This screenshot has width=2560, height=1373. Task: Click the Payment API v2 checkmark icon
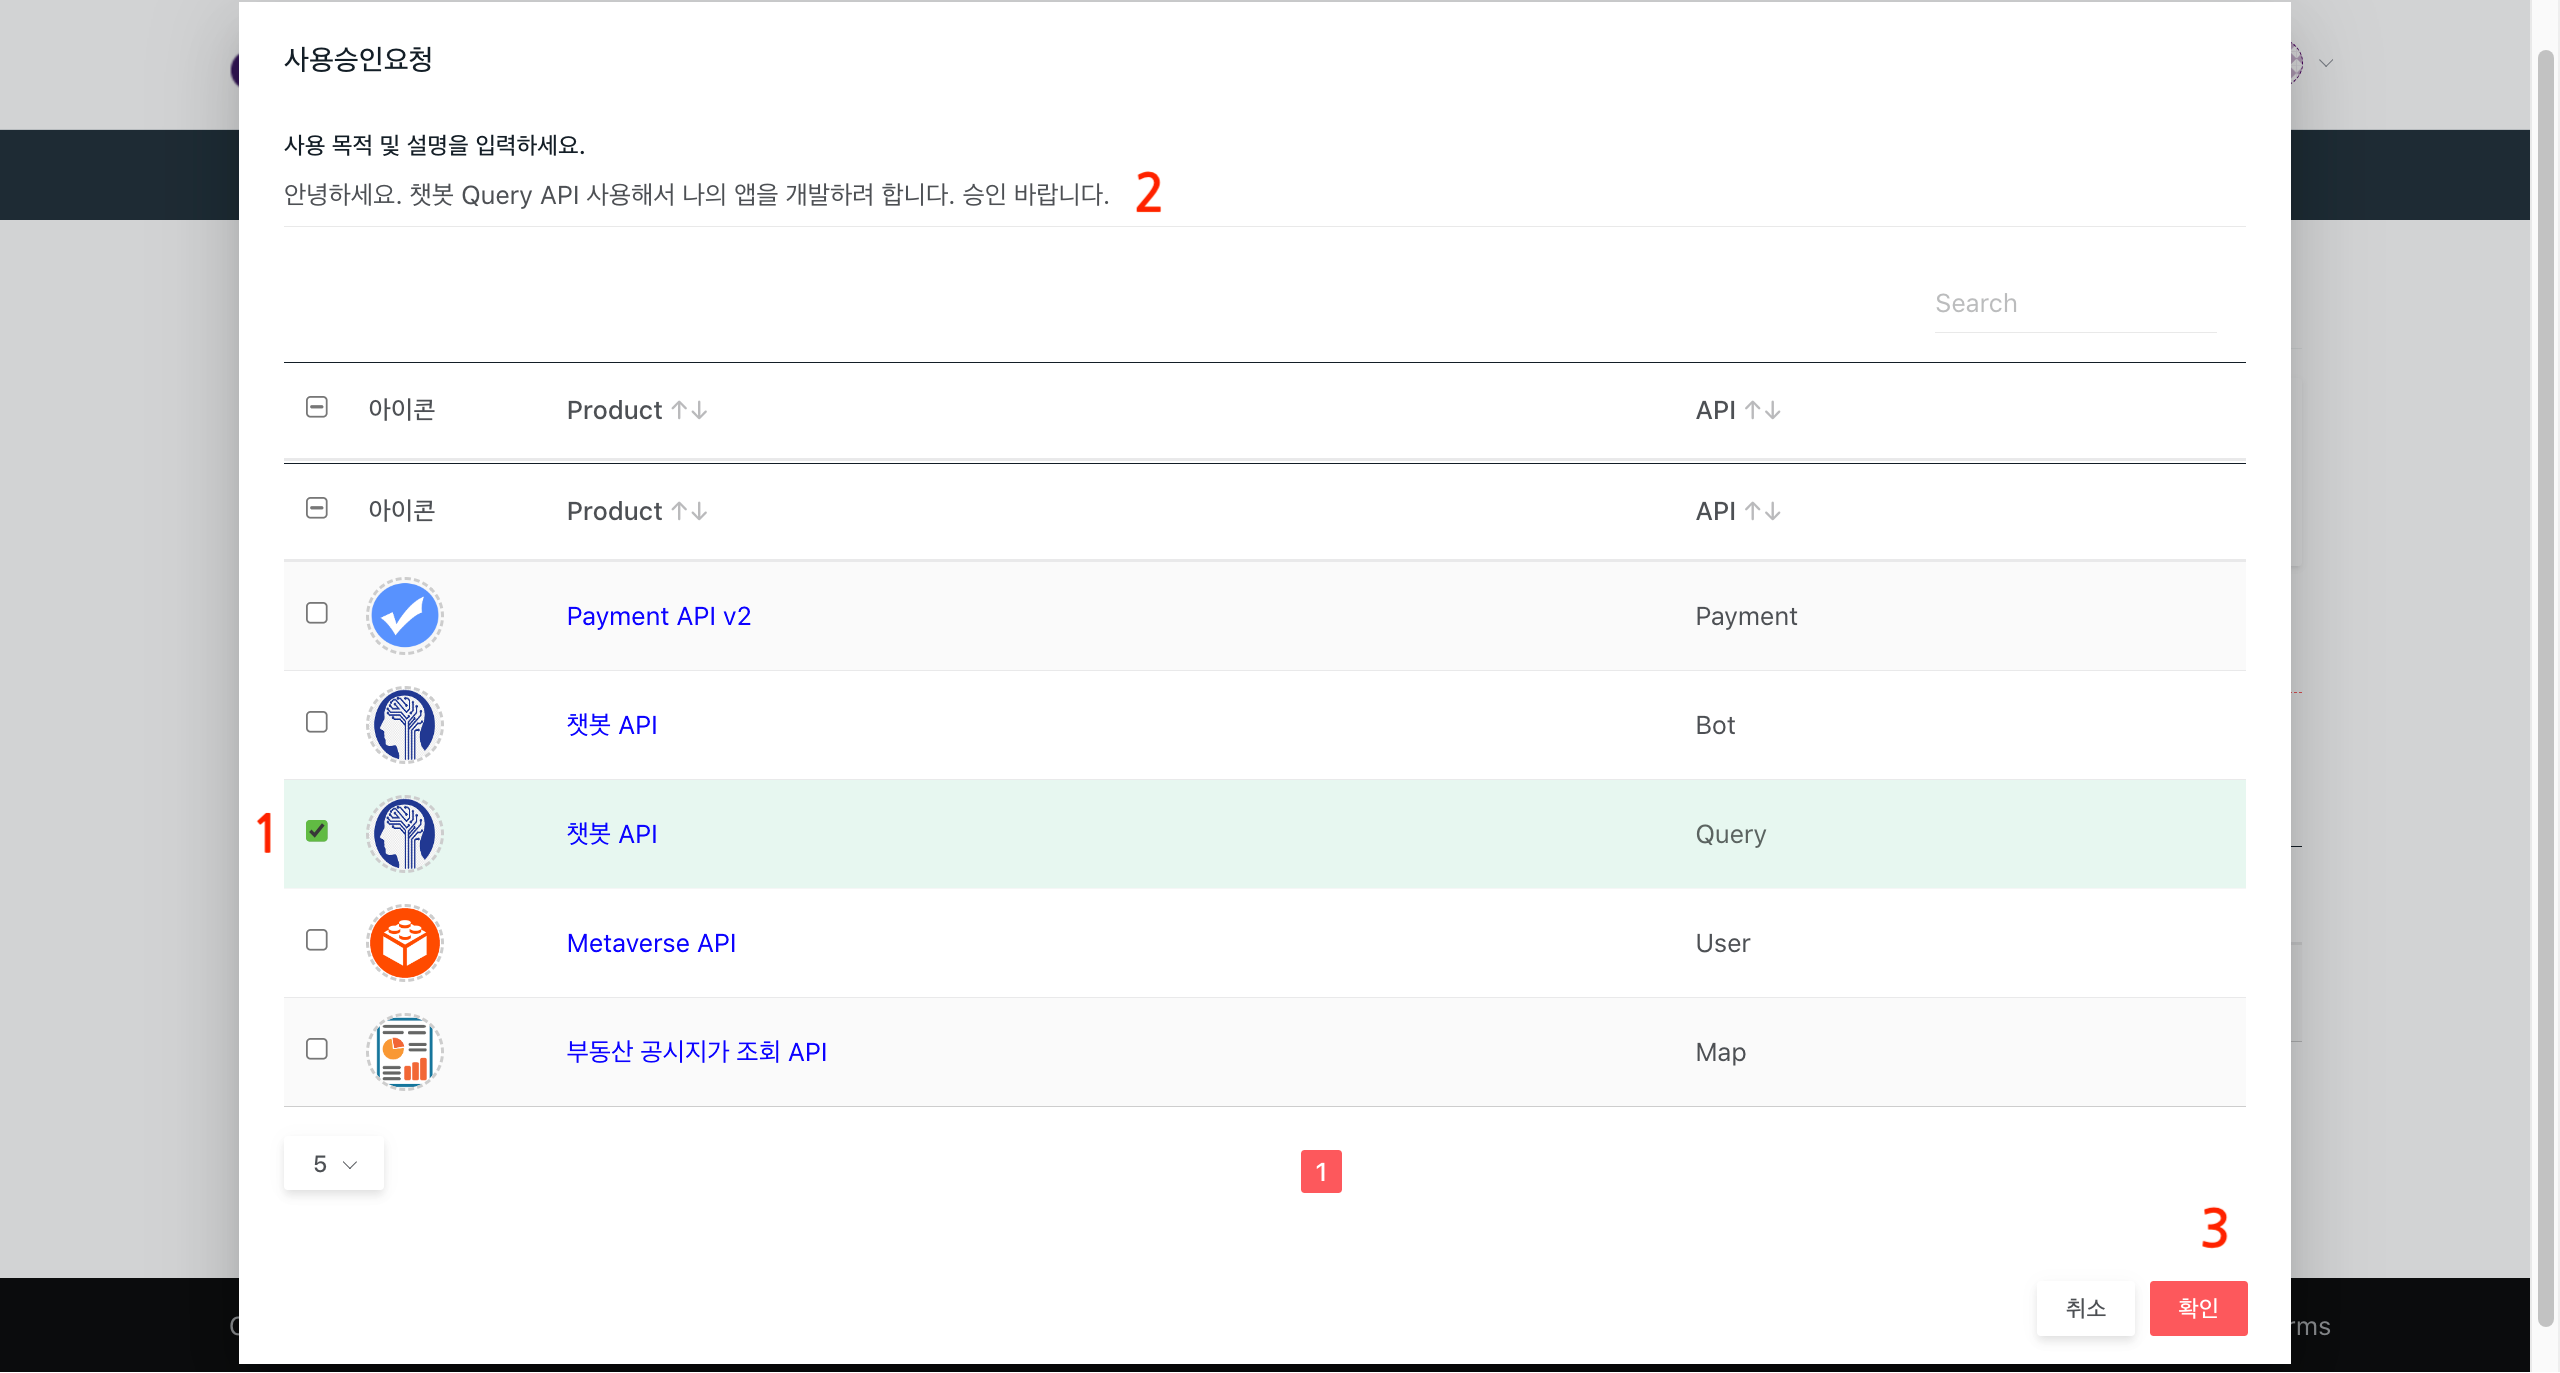click(404, 616)
